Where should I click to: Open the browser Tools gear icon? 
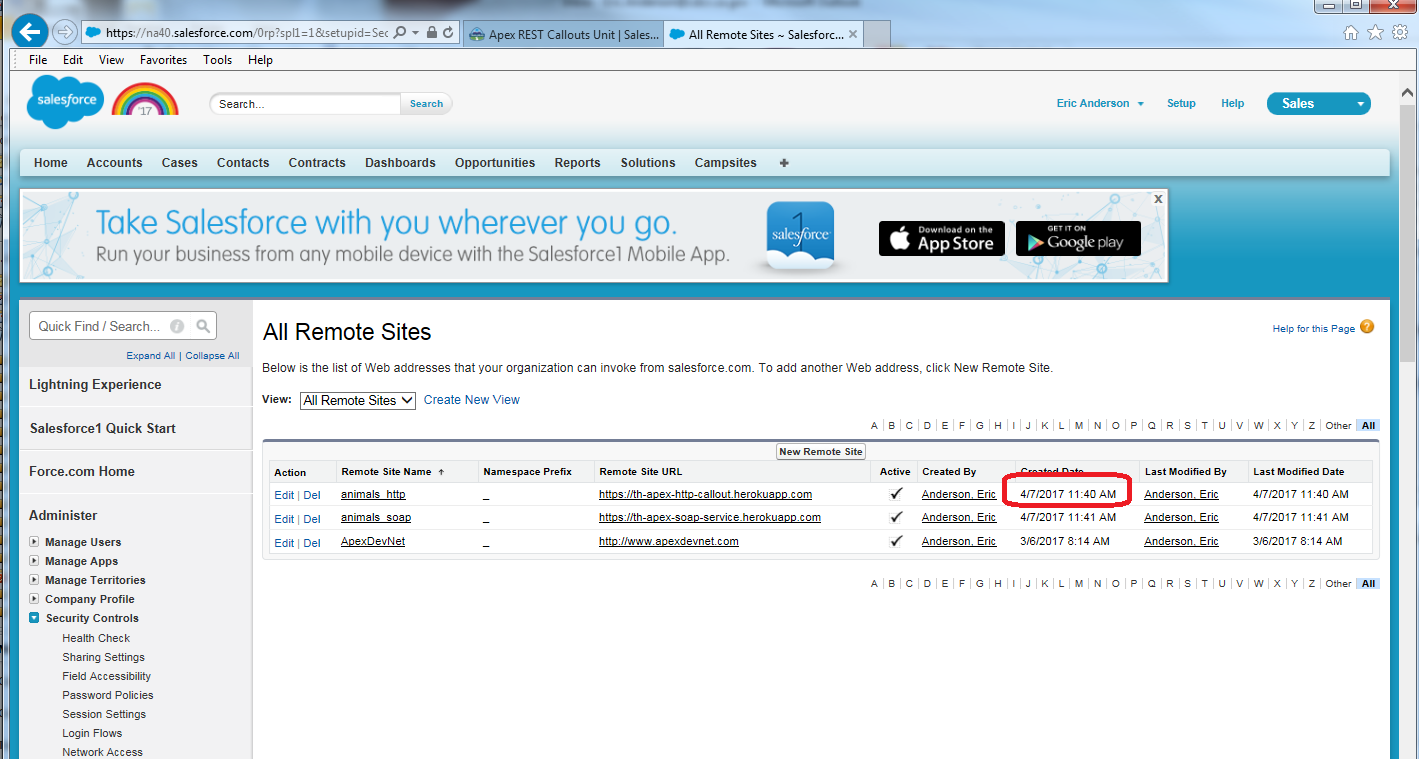1399,33
